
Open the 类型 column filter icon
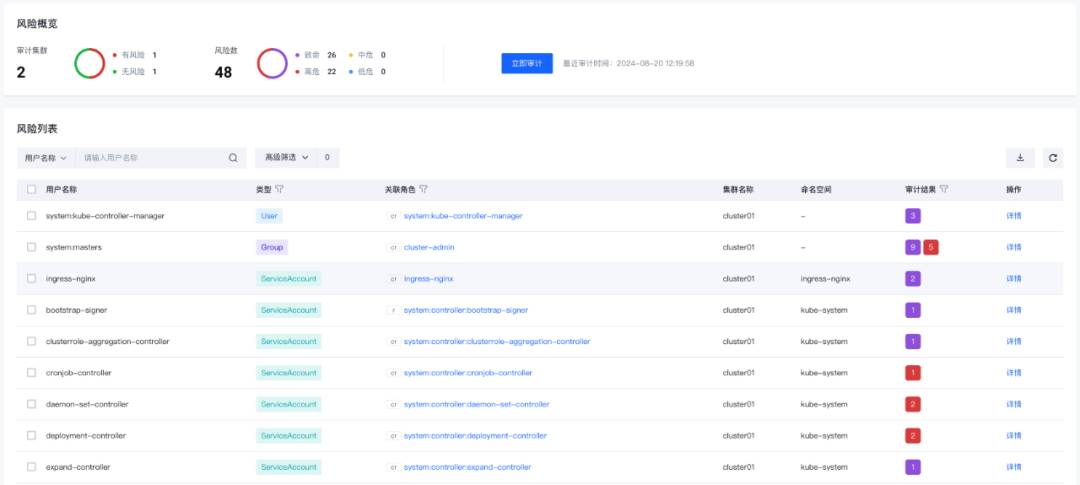pyautogui.click(x=279, y=189)
